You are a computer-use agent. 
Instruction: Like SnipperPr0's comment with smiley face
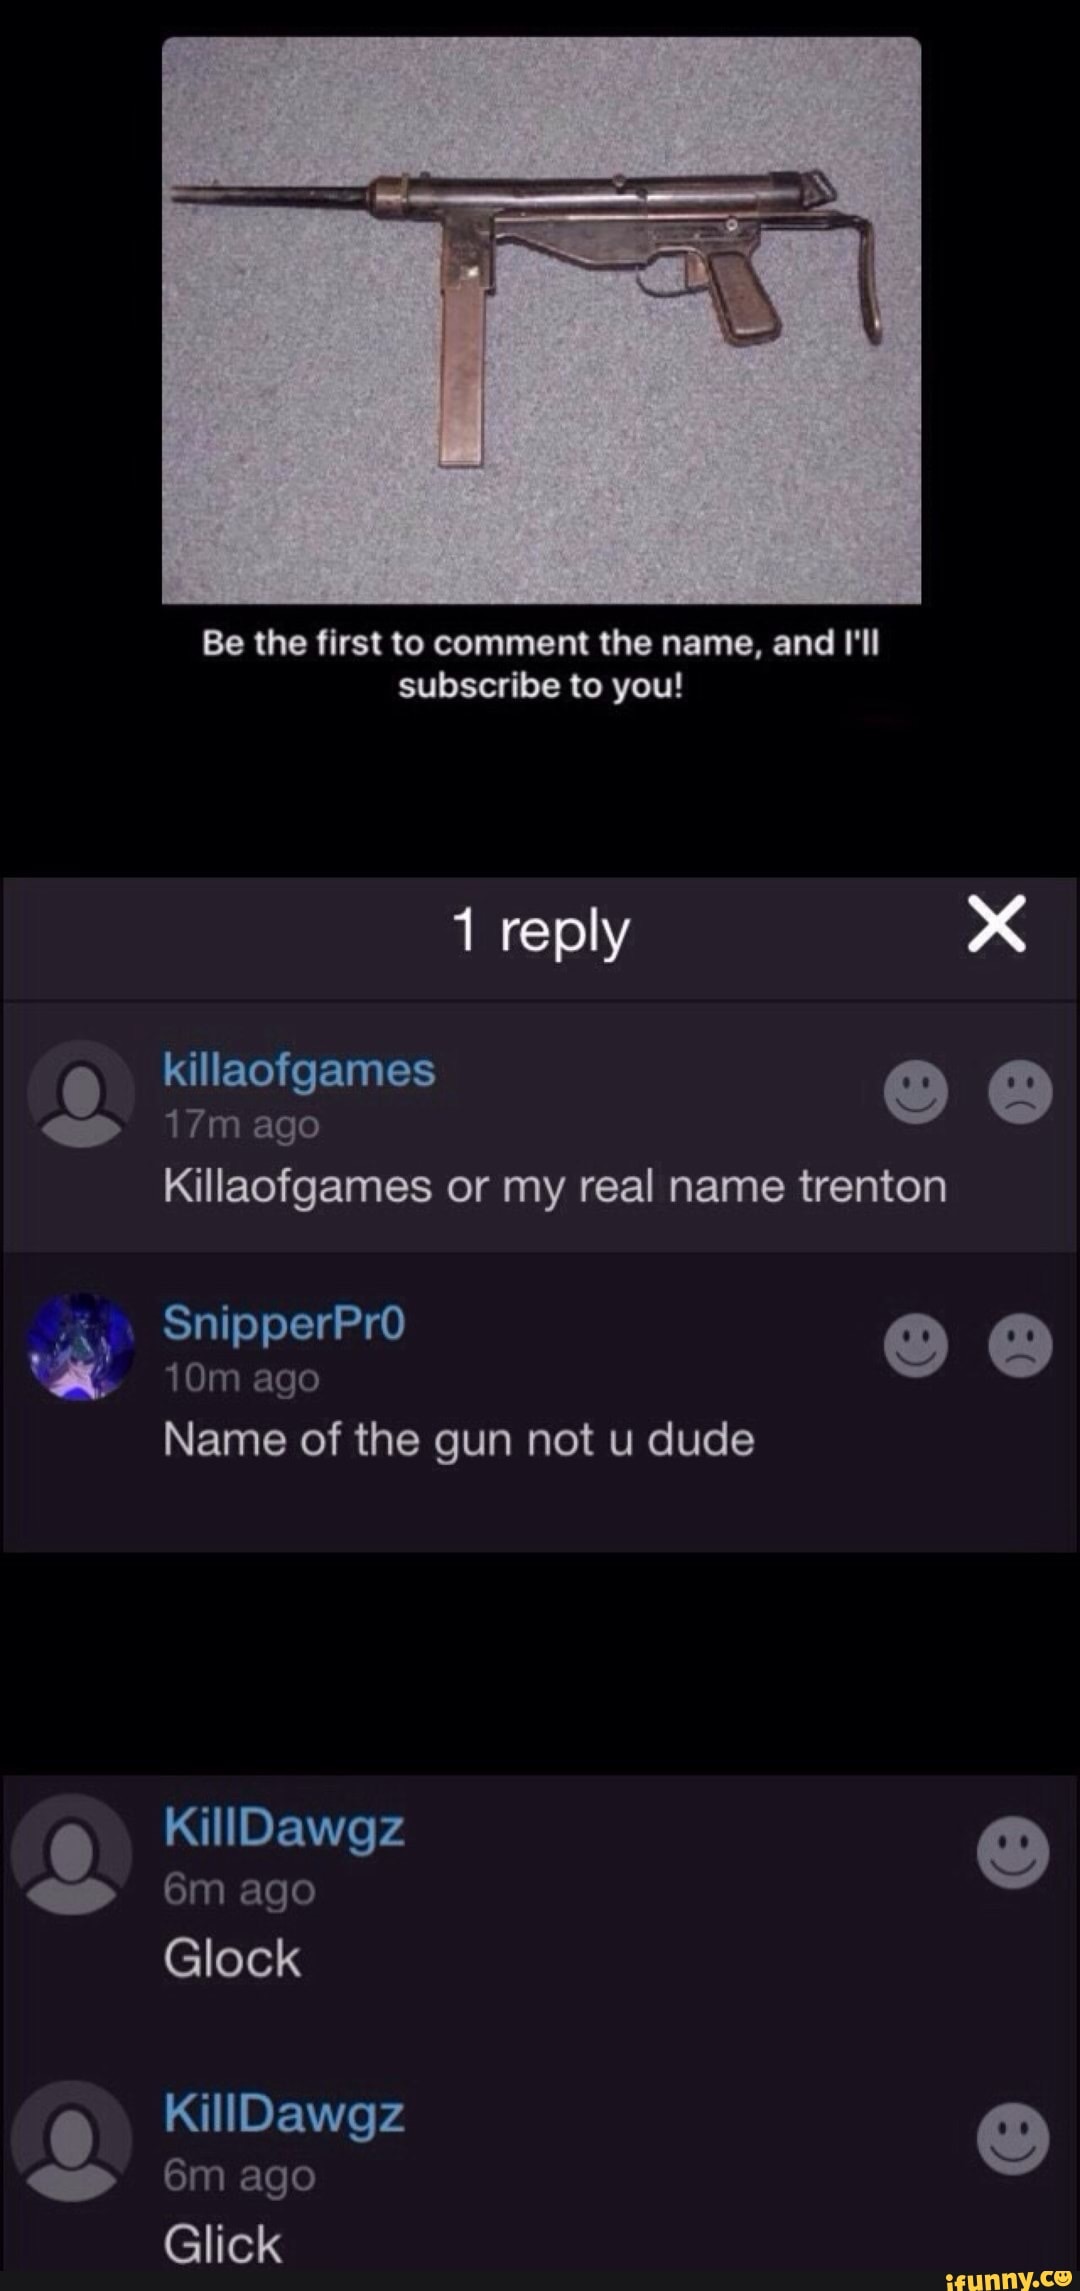915,1345
